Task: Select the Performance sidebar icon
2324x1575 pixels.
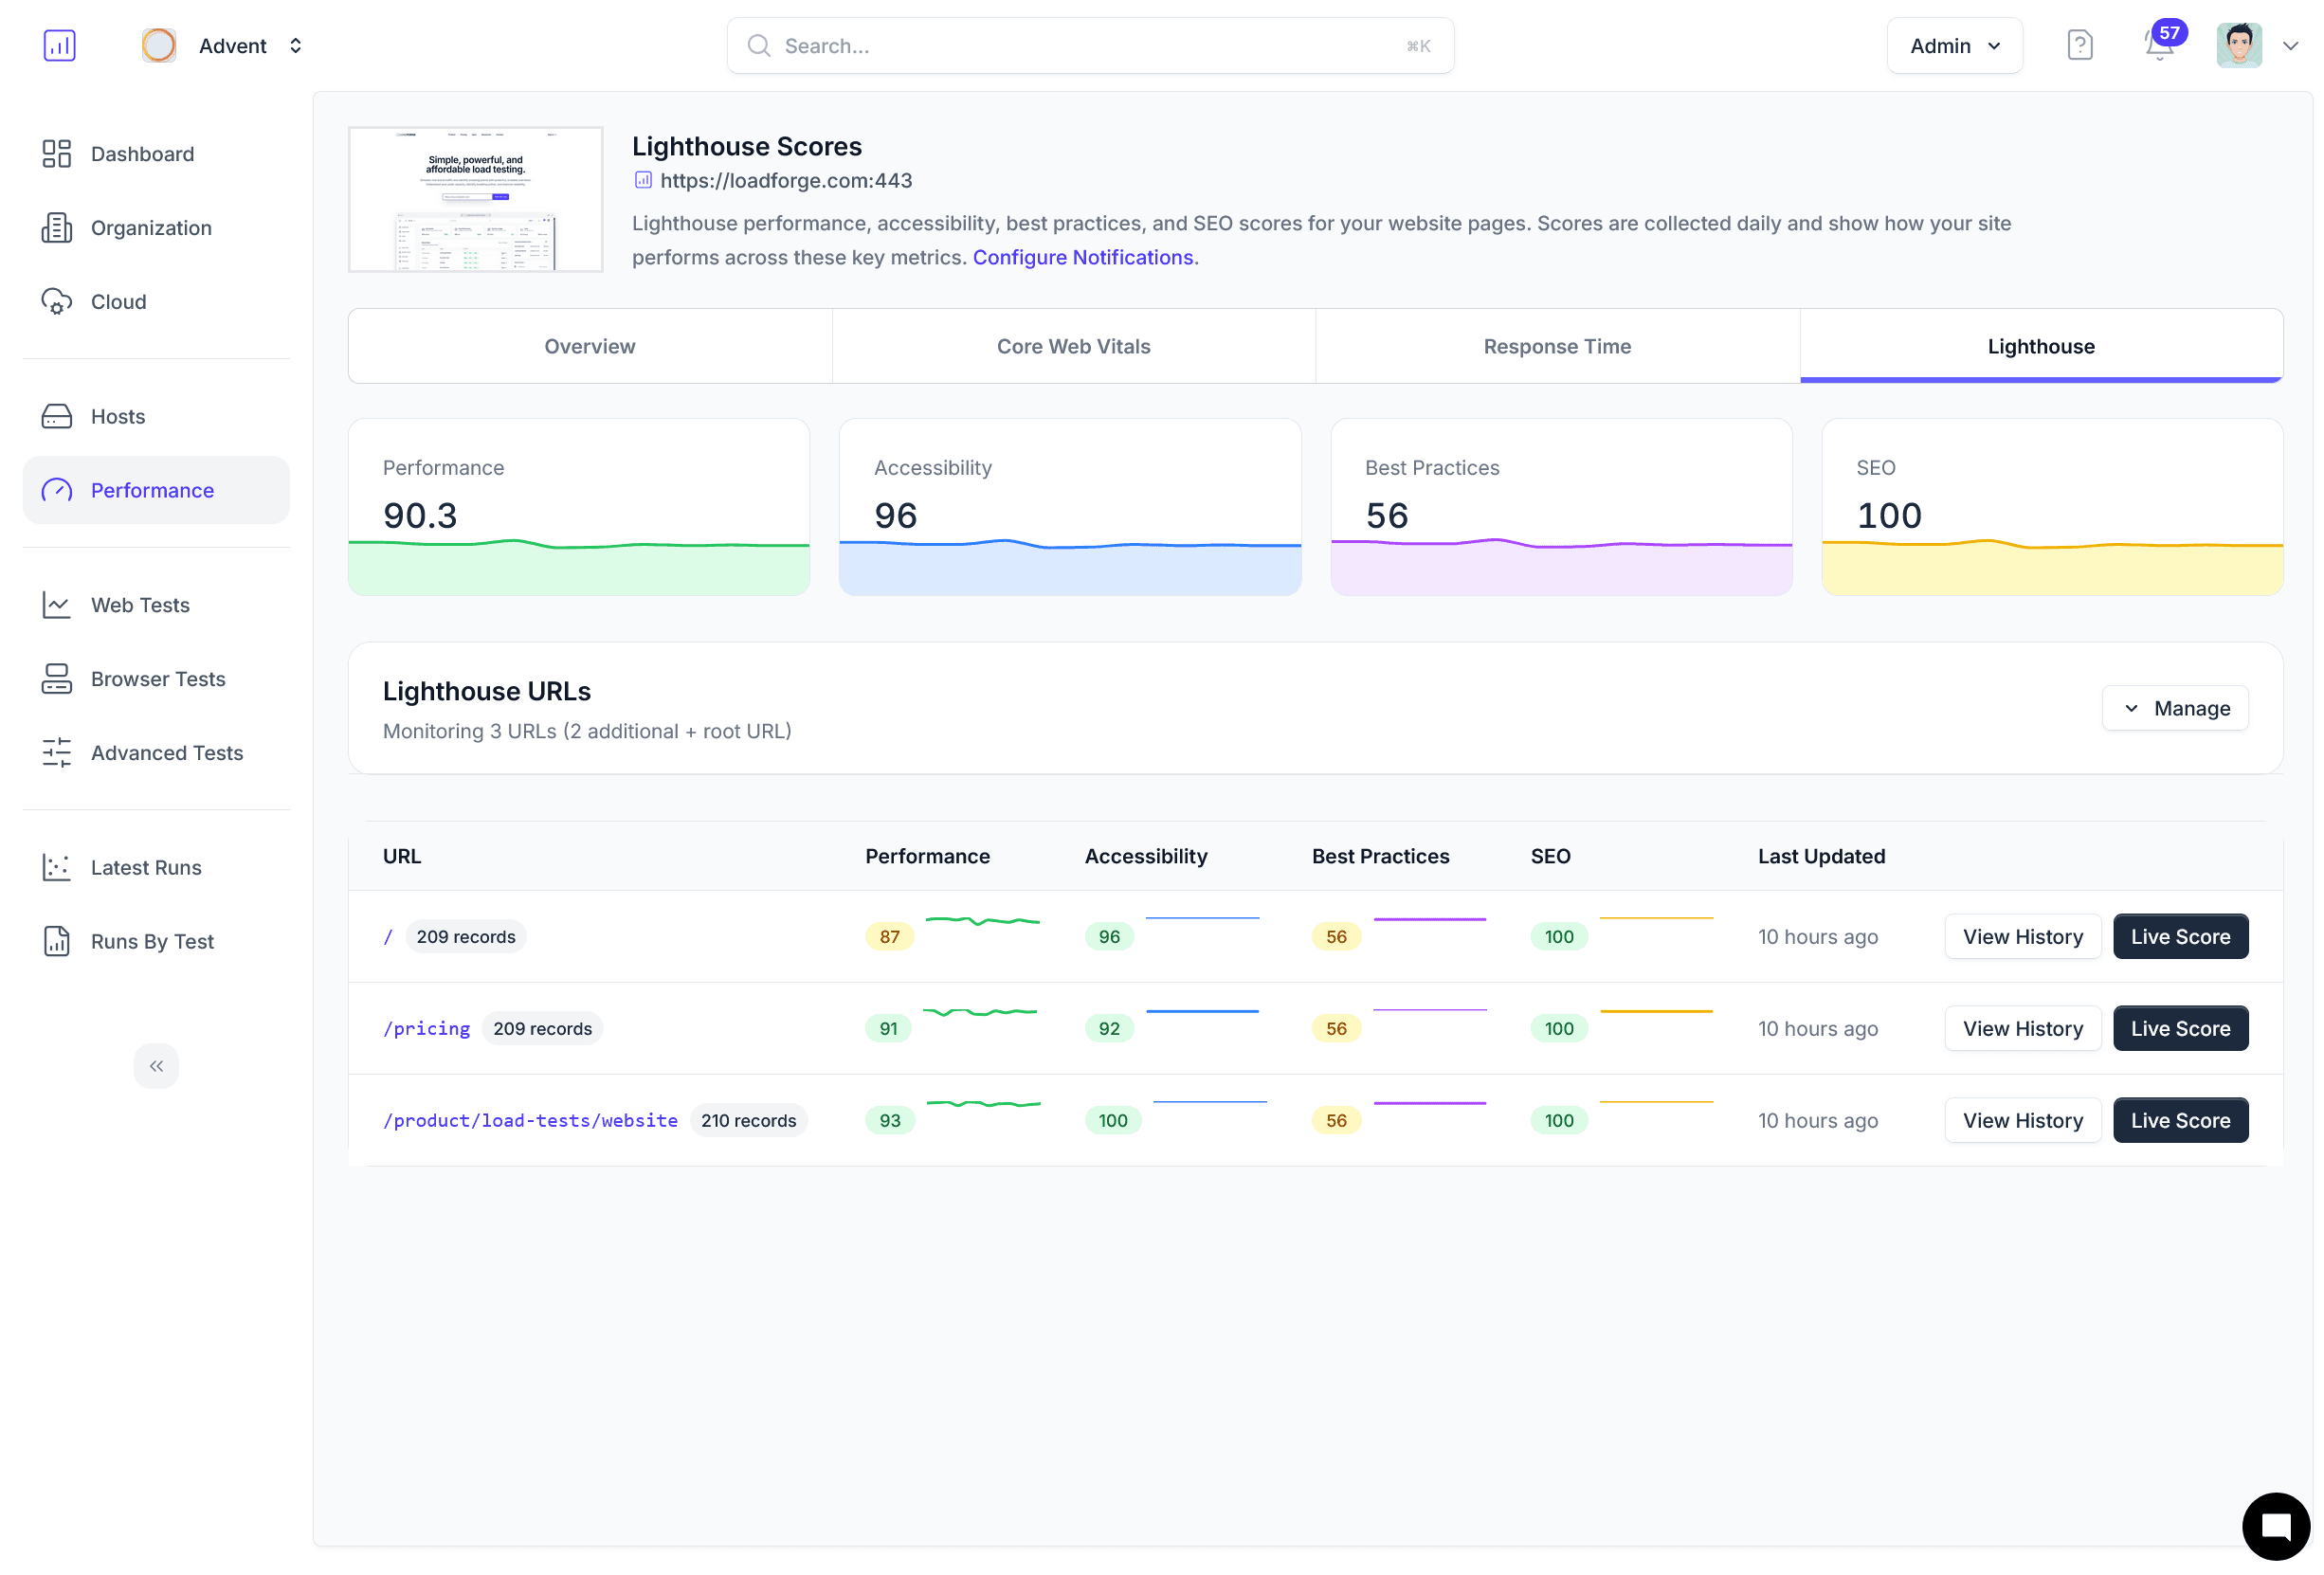Action: pyautogui.click(x=57, y=490)
